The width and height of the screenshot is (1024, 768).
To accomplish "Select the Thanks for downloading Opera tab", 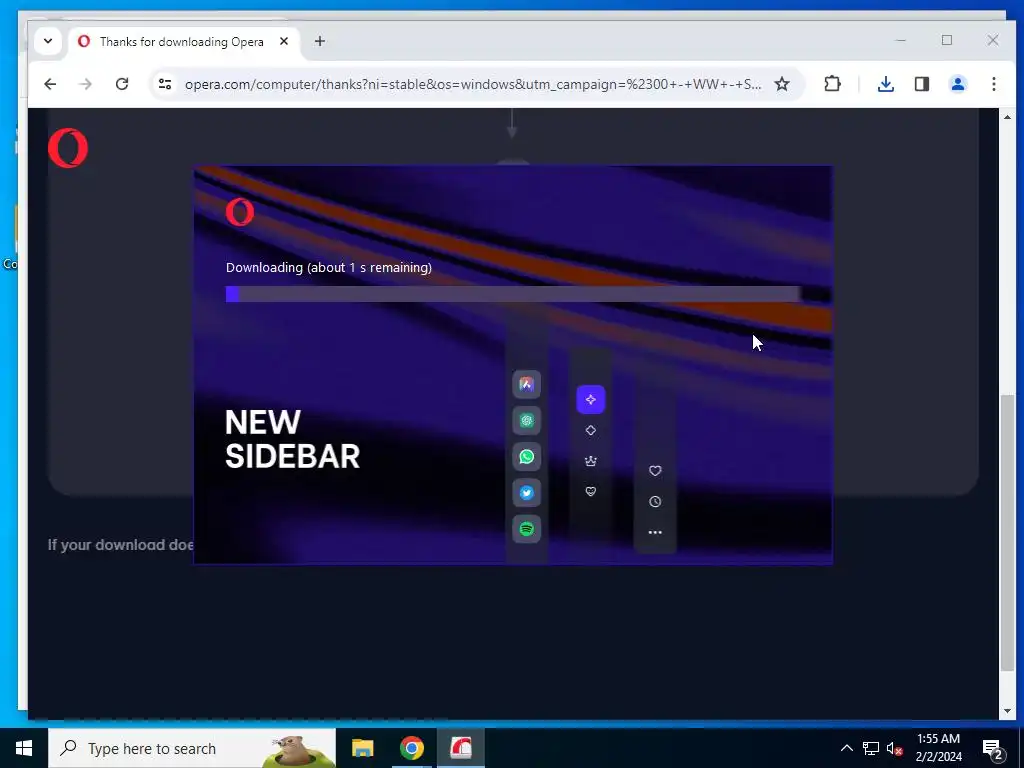I will click(x=182, y=42).
